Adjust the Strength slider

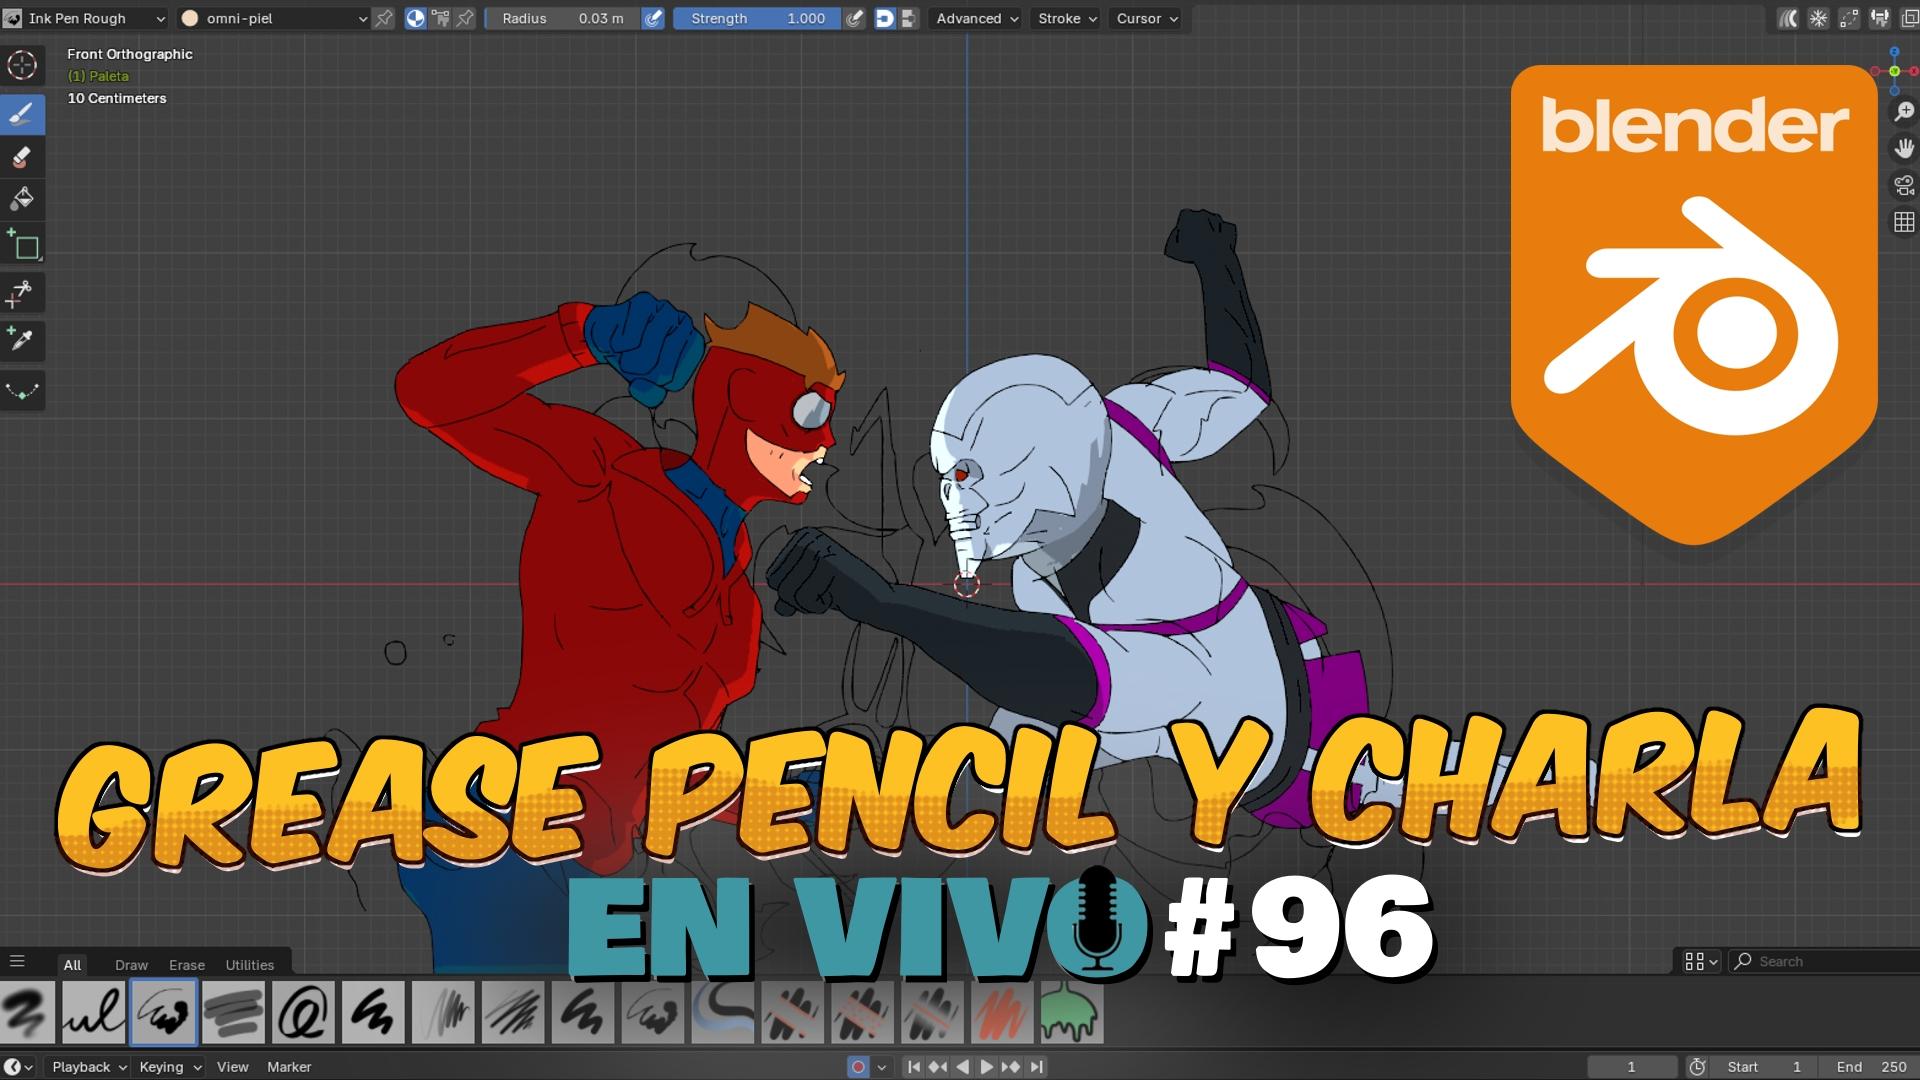coord(757,18)
